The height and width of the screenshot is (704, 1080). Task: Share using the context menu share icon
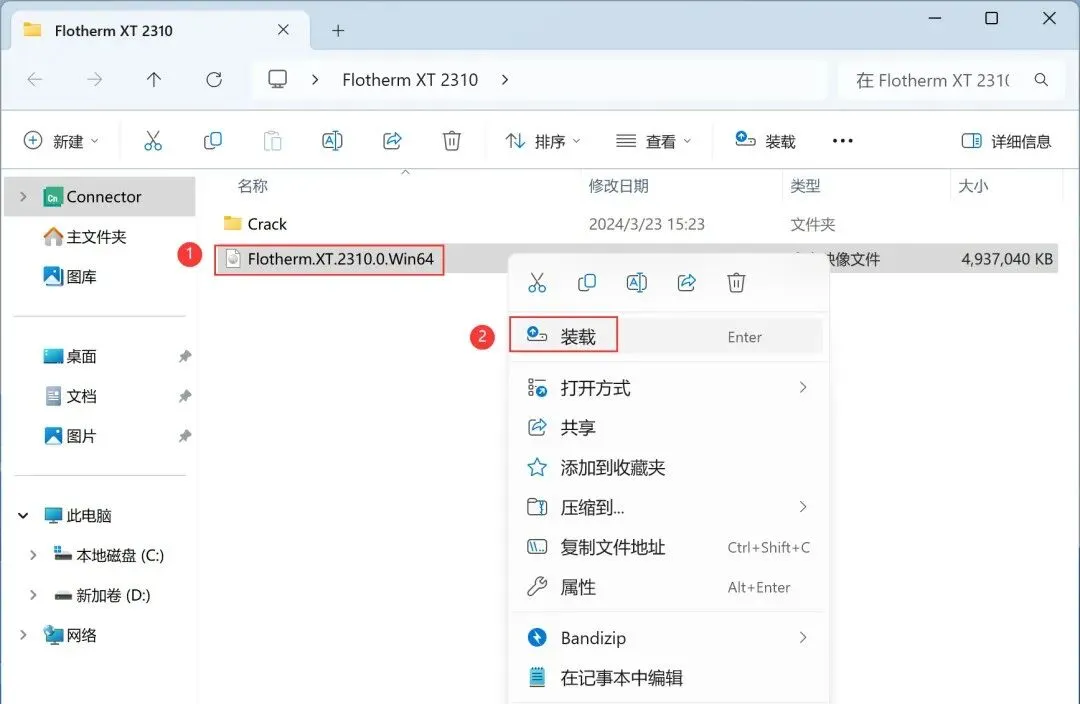pos(687,282)
